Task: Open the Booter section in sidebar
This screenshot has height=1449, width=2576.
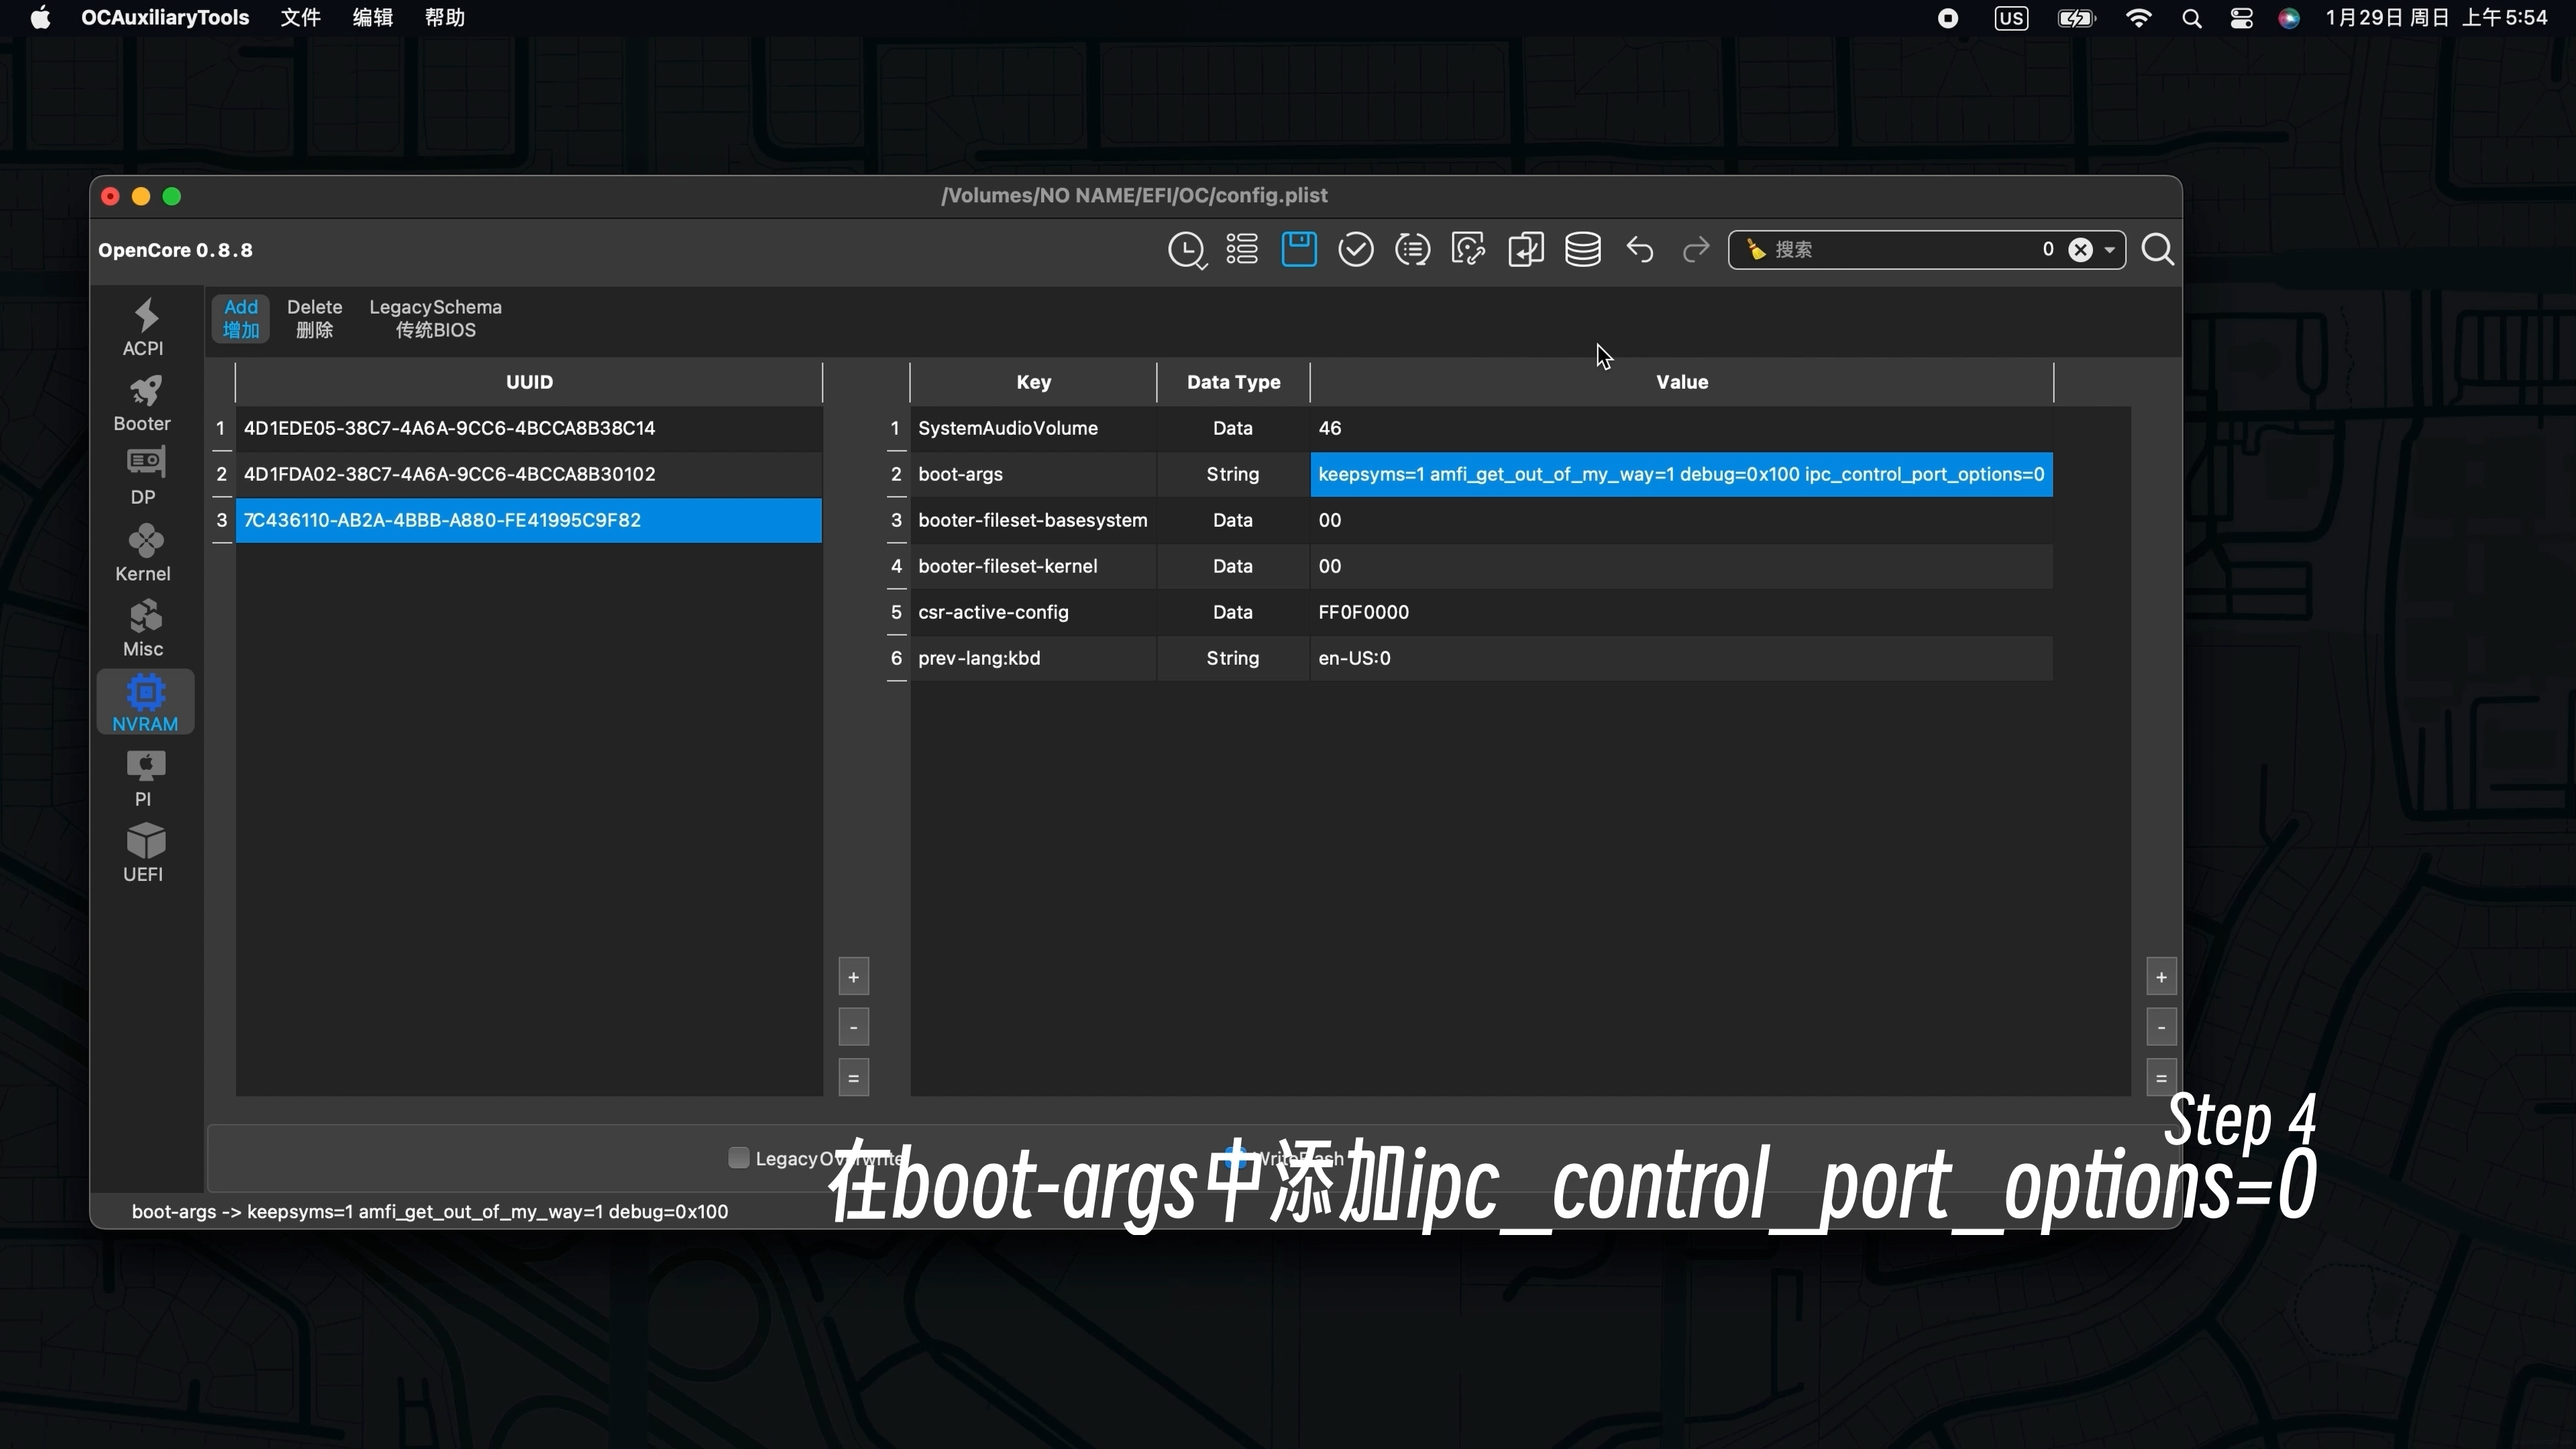Action: point(144,402)
